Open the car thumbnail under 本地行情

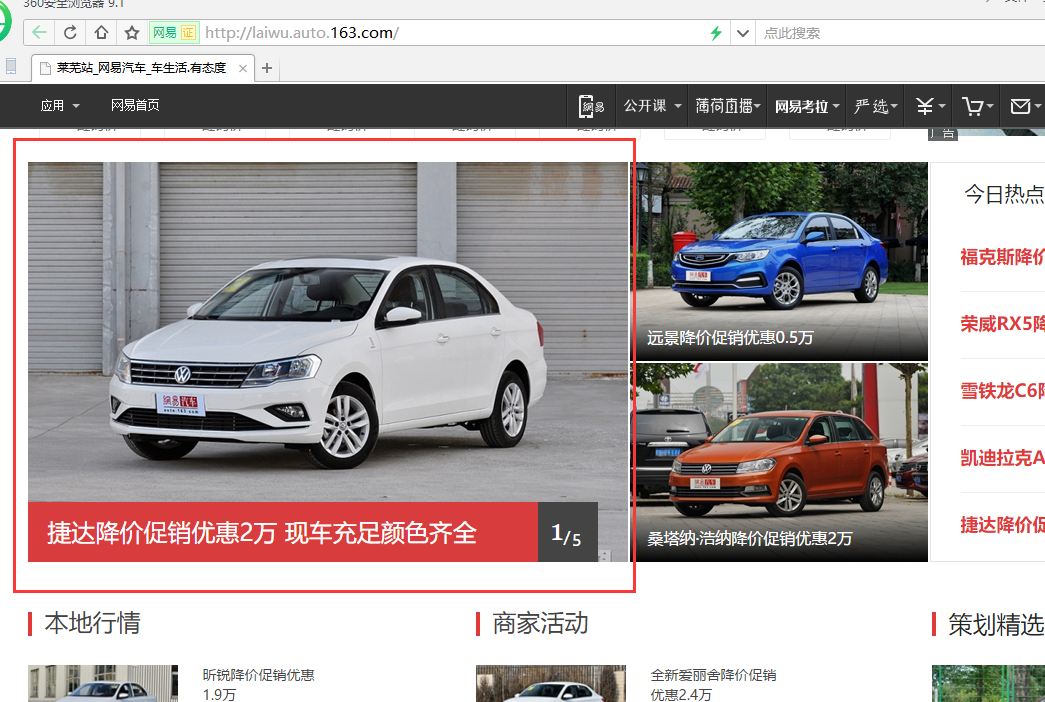coord(103,683)
